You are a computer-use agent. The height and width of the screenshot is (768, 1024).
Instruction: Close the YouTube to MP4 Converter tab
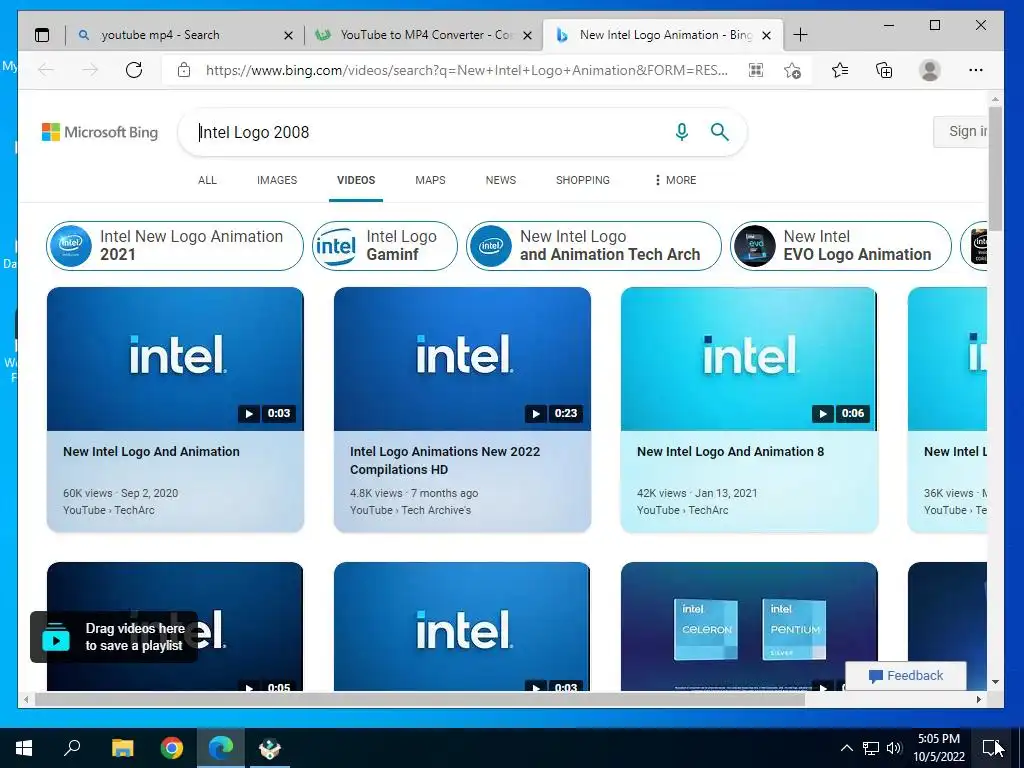pyautogui.click(x=528, y=35)
